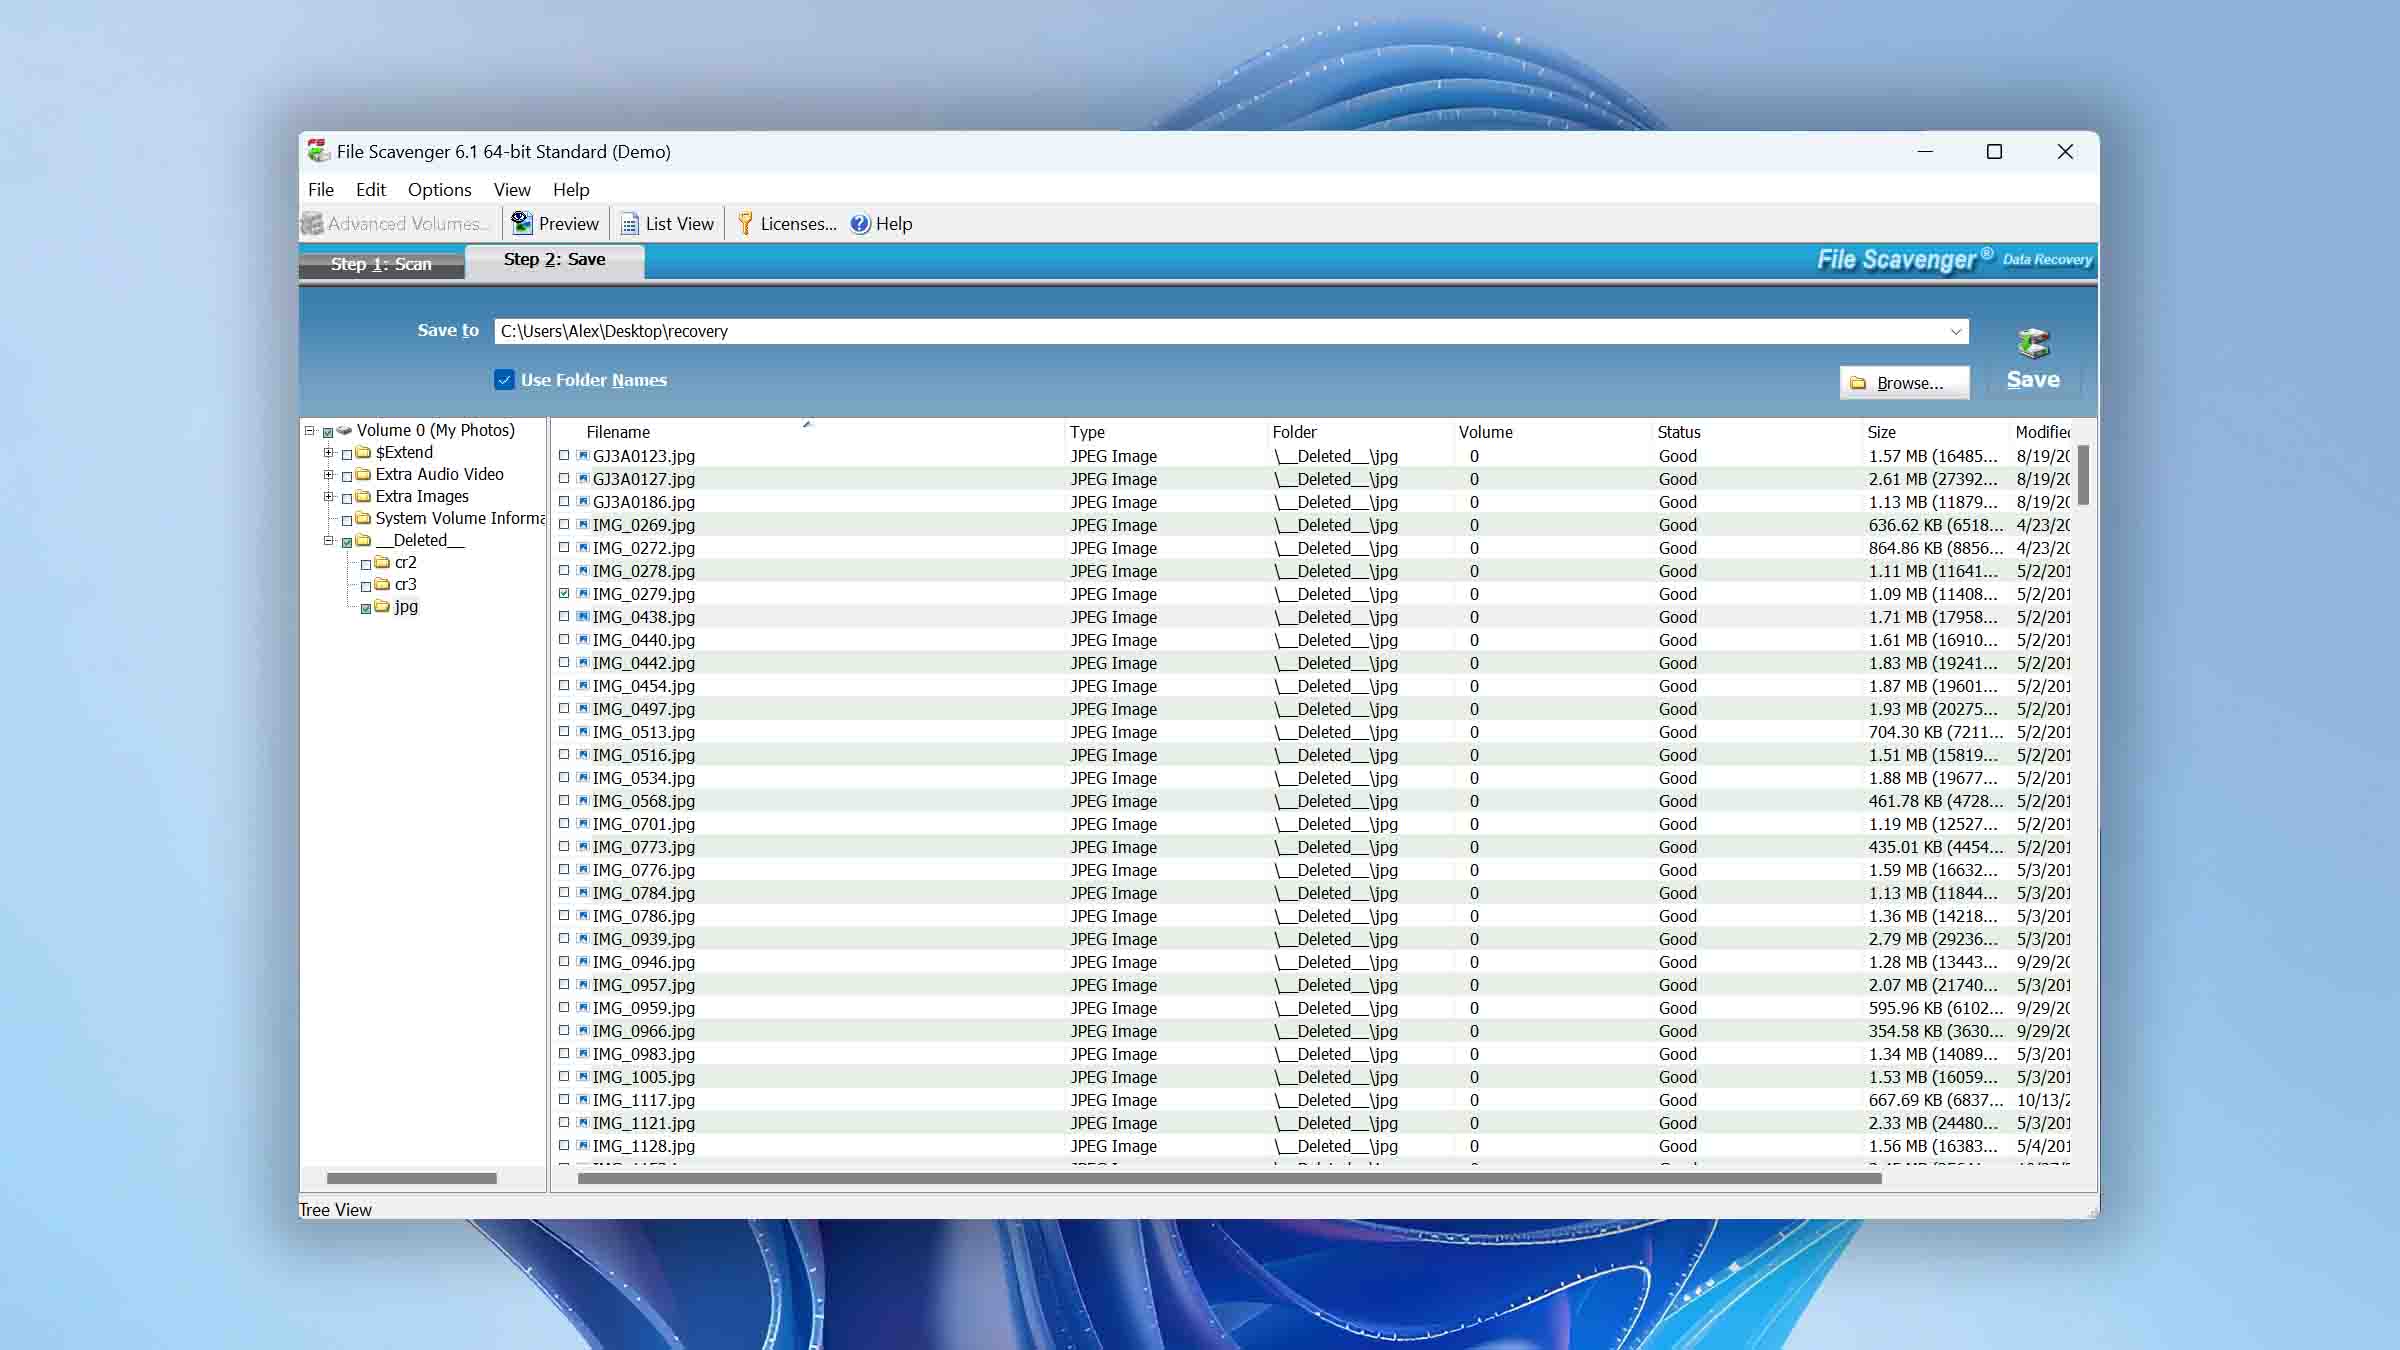Click the Extra Audio Video folder icon
Image resolution: width=2400 pixels, height=1350 pixels.
coord(364,474)
